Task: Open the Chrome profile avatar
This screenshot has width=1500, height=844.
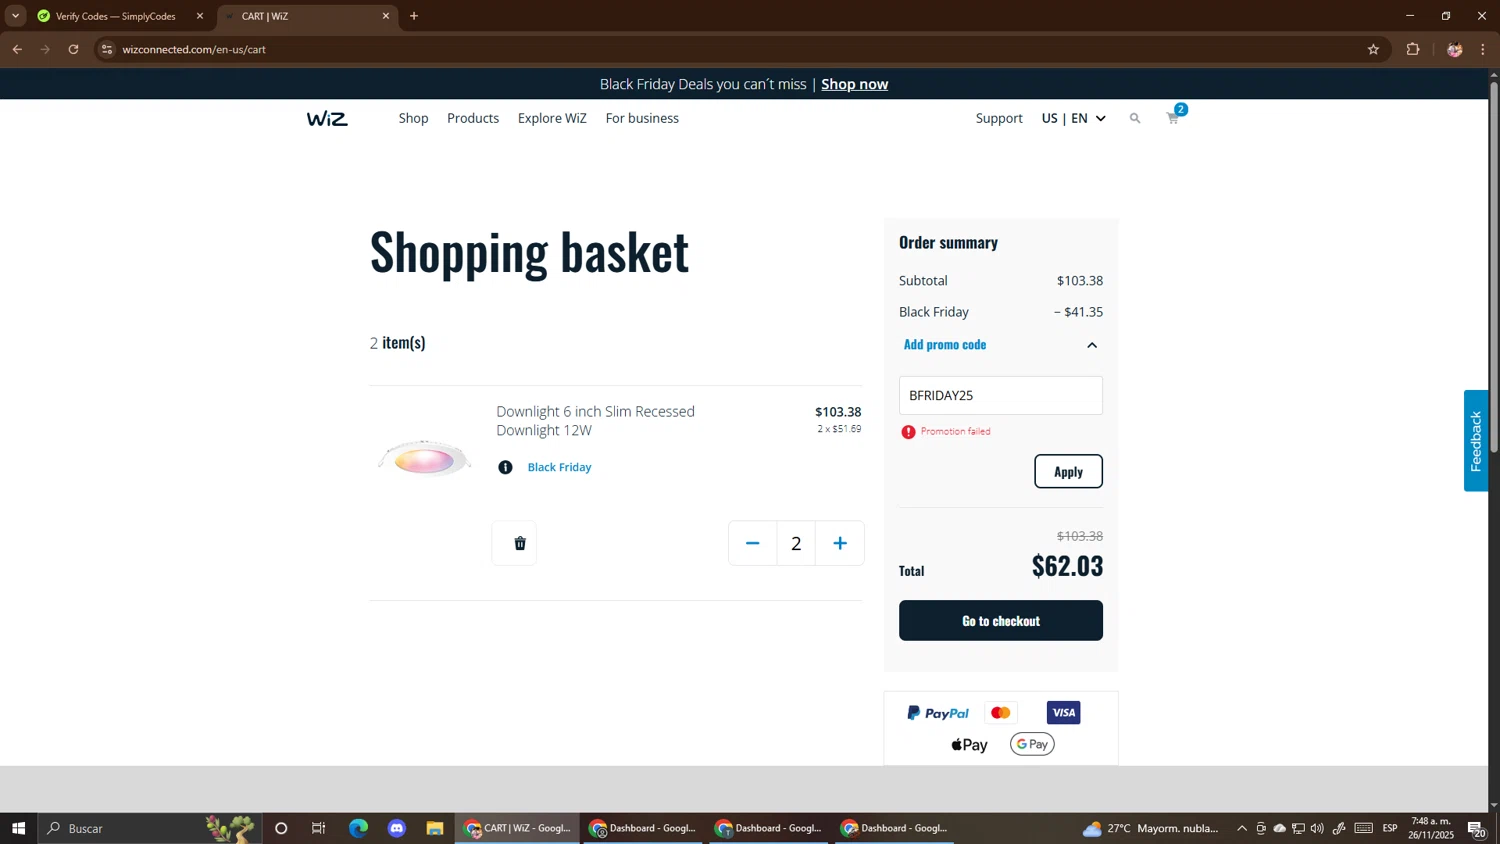Action: [x=1455, y=49]
